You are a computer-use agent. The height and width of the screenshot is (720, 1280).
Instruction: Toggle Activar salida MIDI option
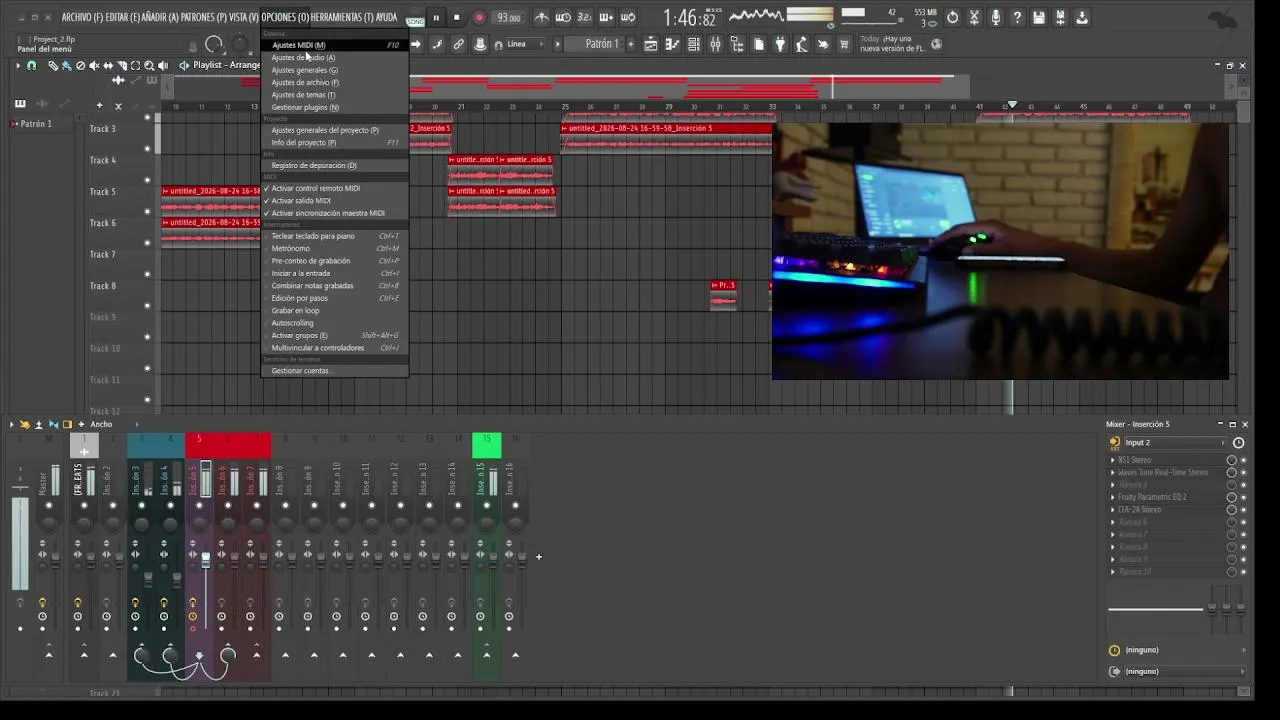pos(335,200)
